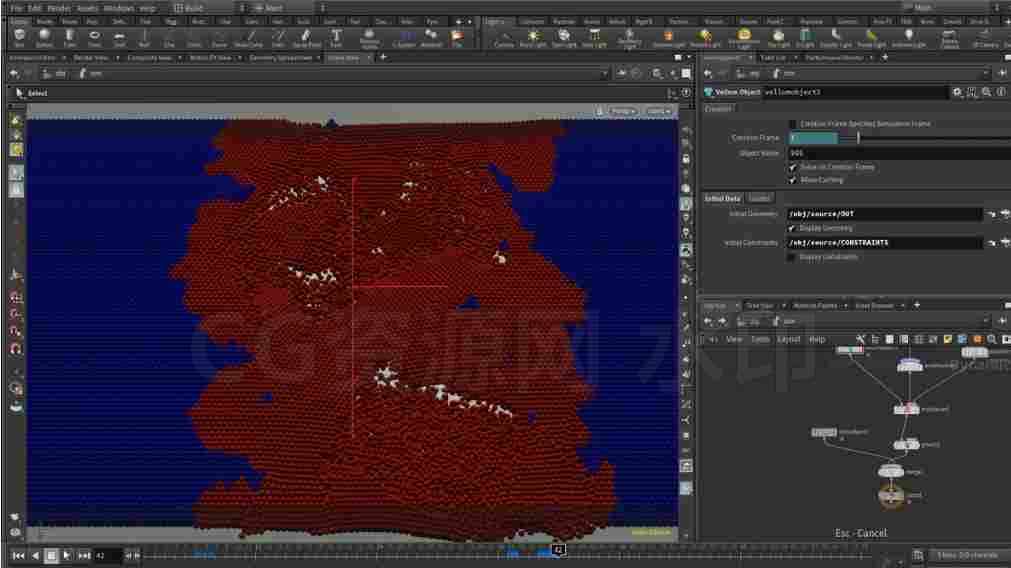Toggle Display Geometry checkbox

click(791, 228)
